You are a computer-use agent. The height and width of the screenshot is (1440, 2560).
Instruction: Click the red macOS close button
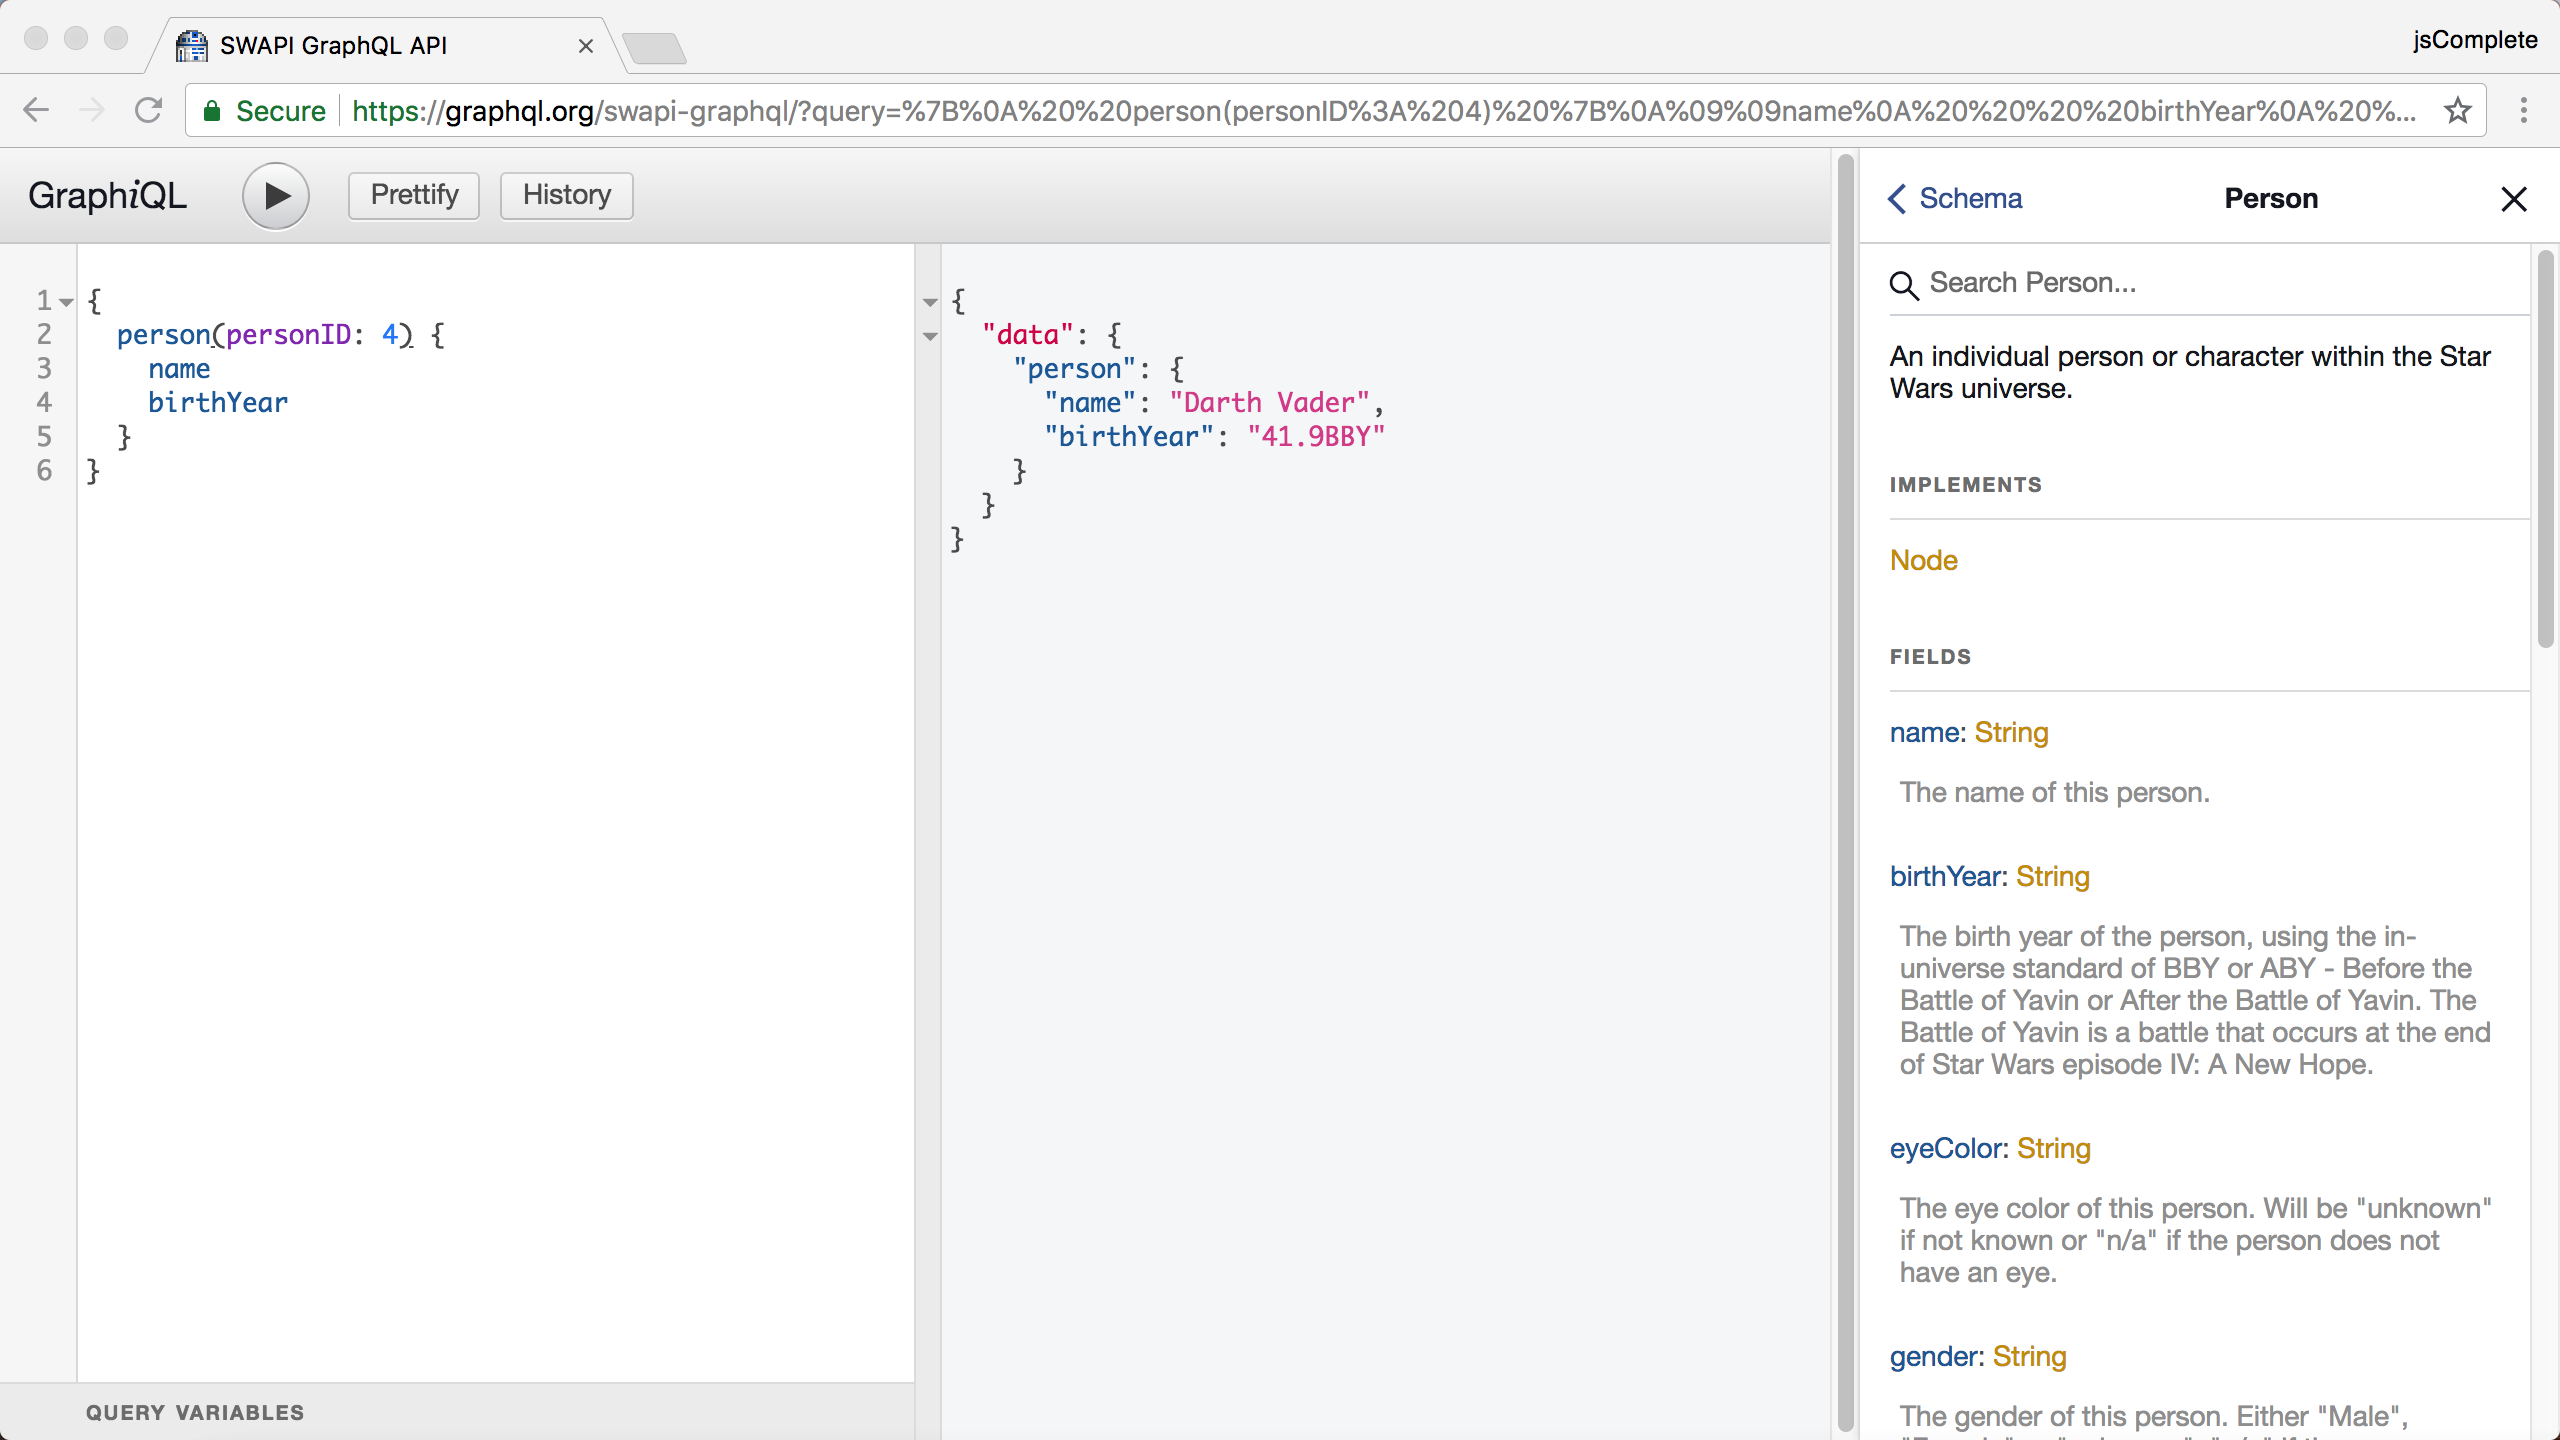coord(36,38)
